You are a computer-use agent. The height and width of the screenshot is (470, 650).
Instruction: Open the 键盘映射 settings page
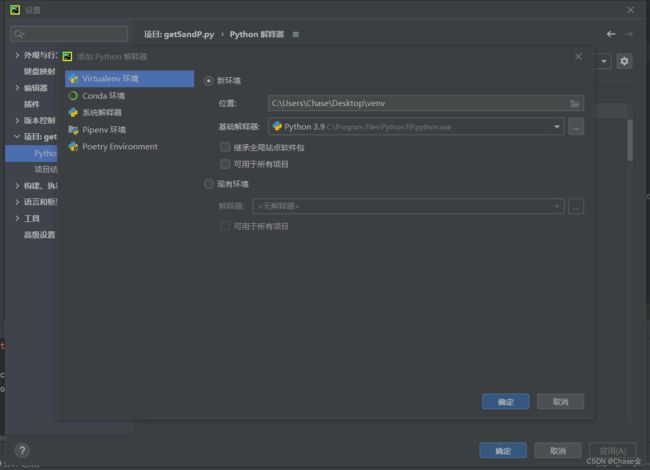point(39,71)
